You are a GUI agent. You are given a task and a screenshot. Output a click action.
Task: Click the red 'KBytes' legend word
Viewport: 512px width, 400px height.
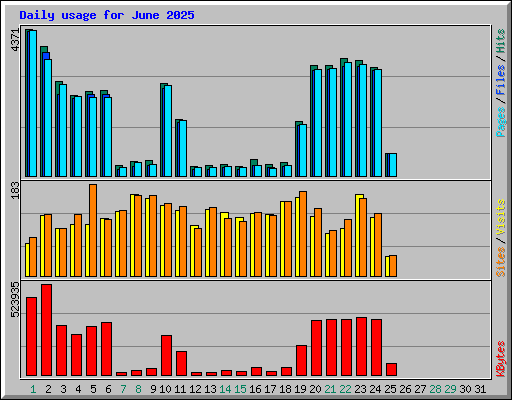click(500, 359)
